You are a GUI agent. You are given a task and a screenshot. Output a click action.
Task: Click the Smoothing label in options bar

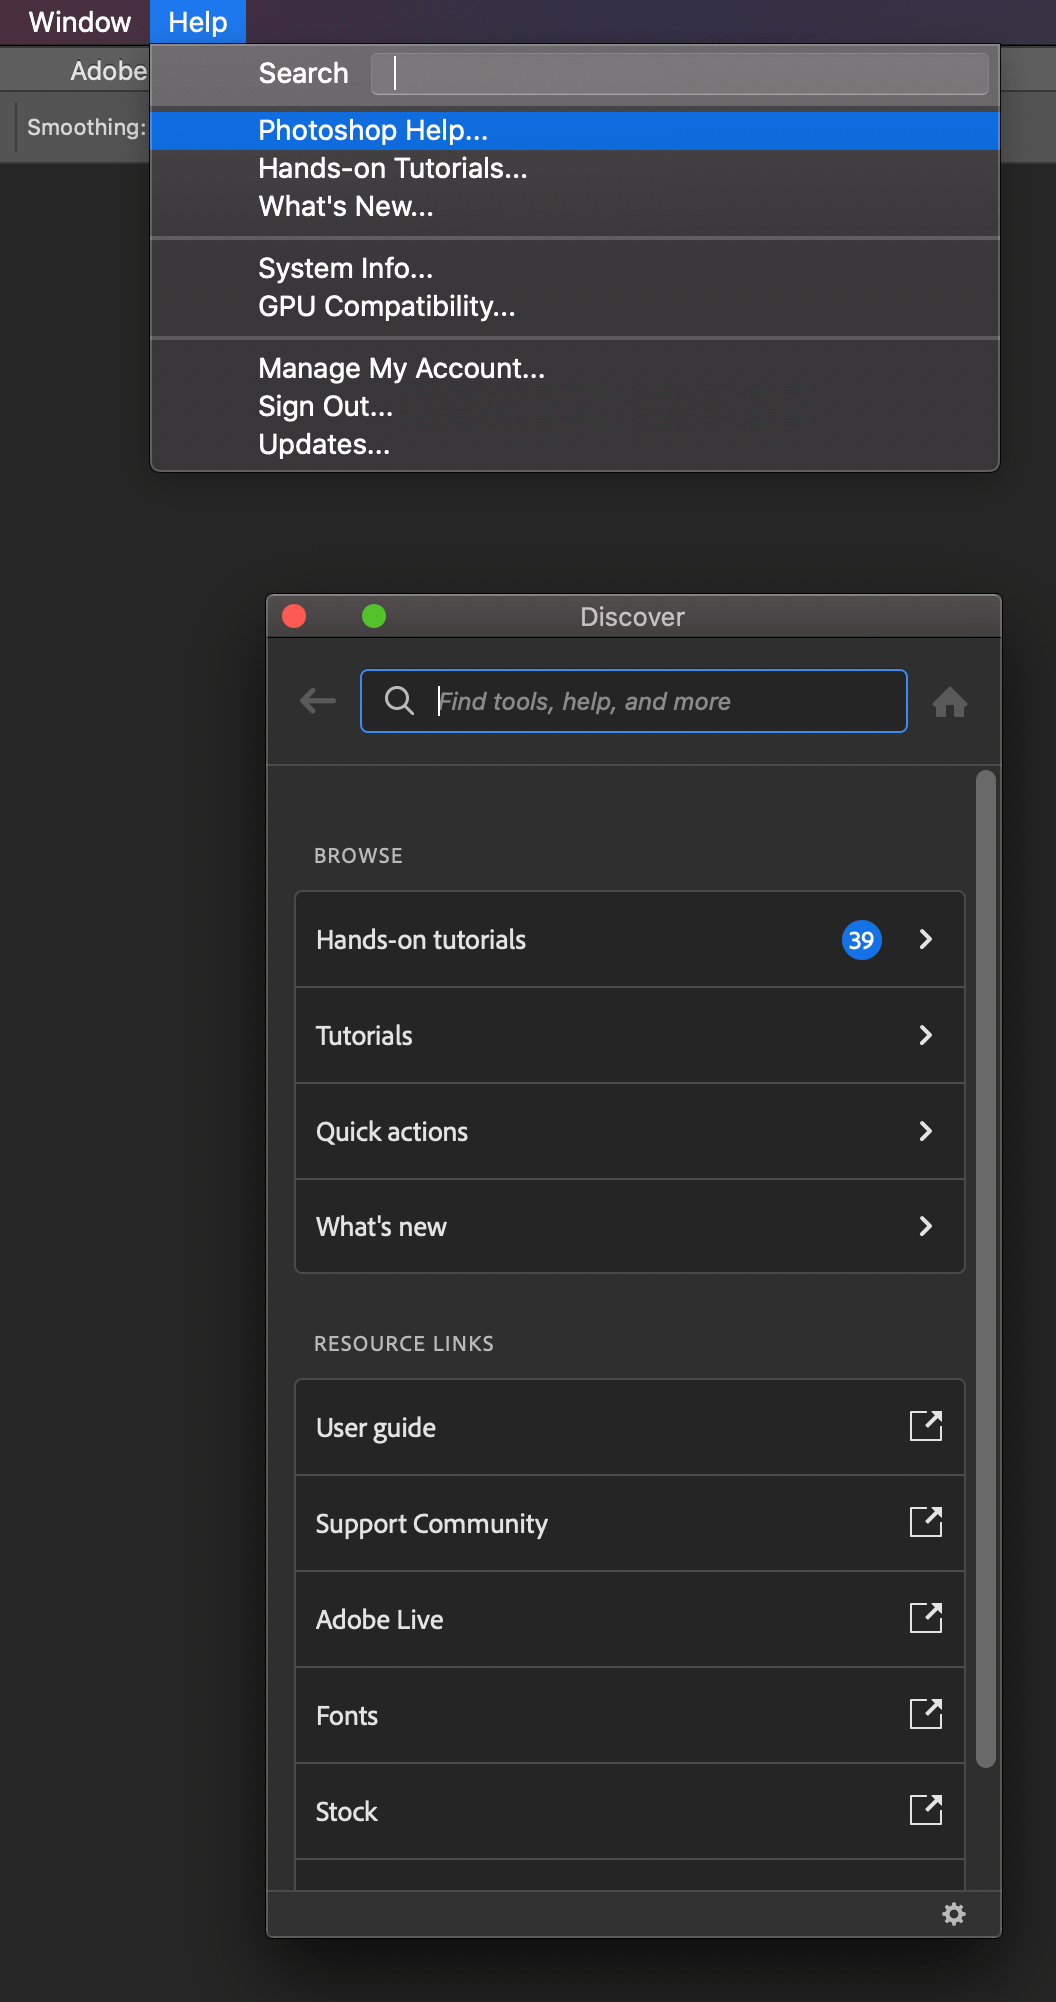[x=86, y=127]
